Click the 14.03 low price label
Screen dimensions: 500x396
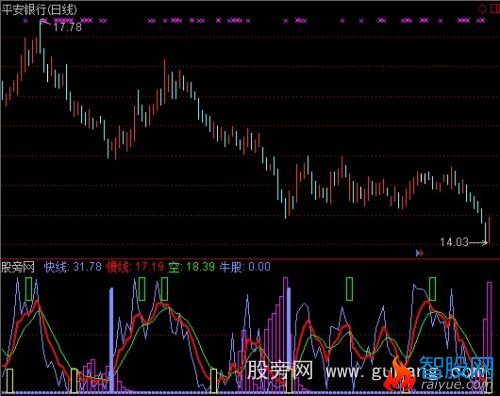[x=454, y=242]
